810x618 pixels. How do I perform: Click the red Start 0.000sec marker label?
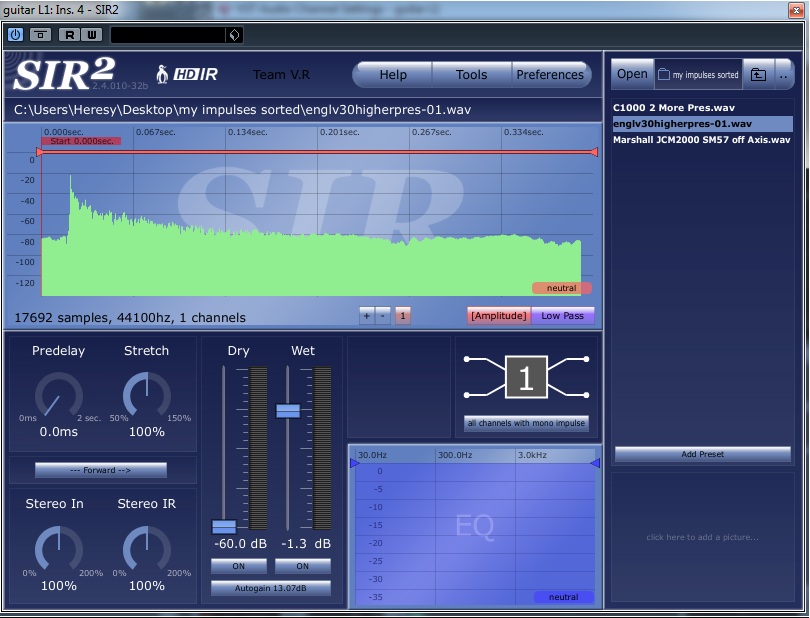(82, 141)
